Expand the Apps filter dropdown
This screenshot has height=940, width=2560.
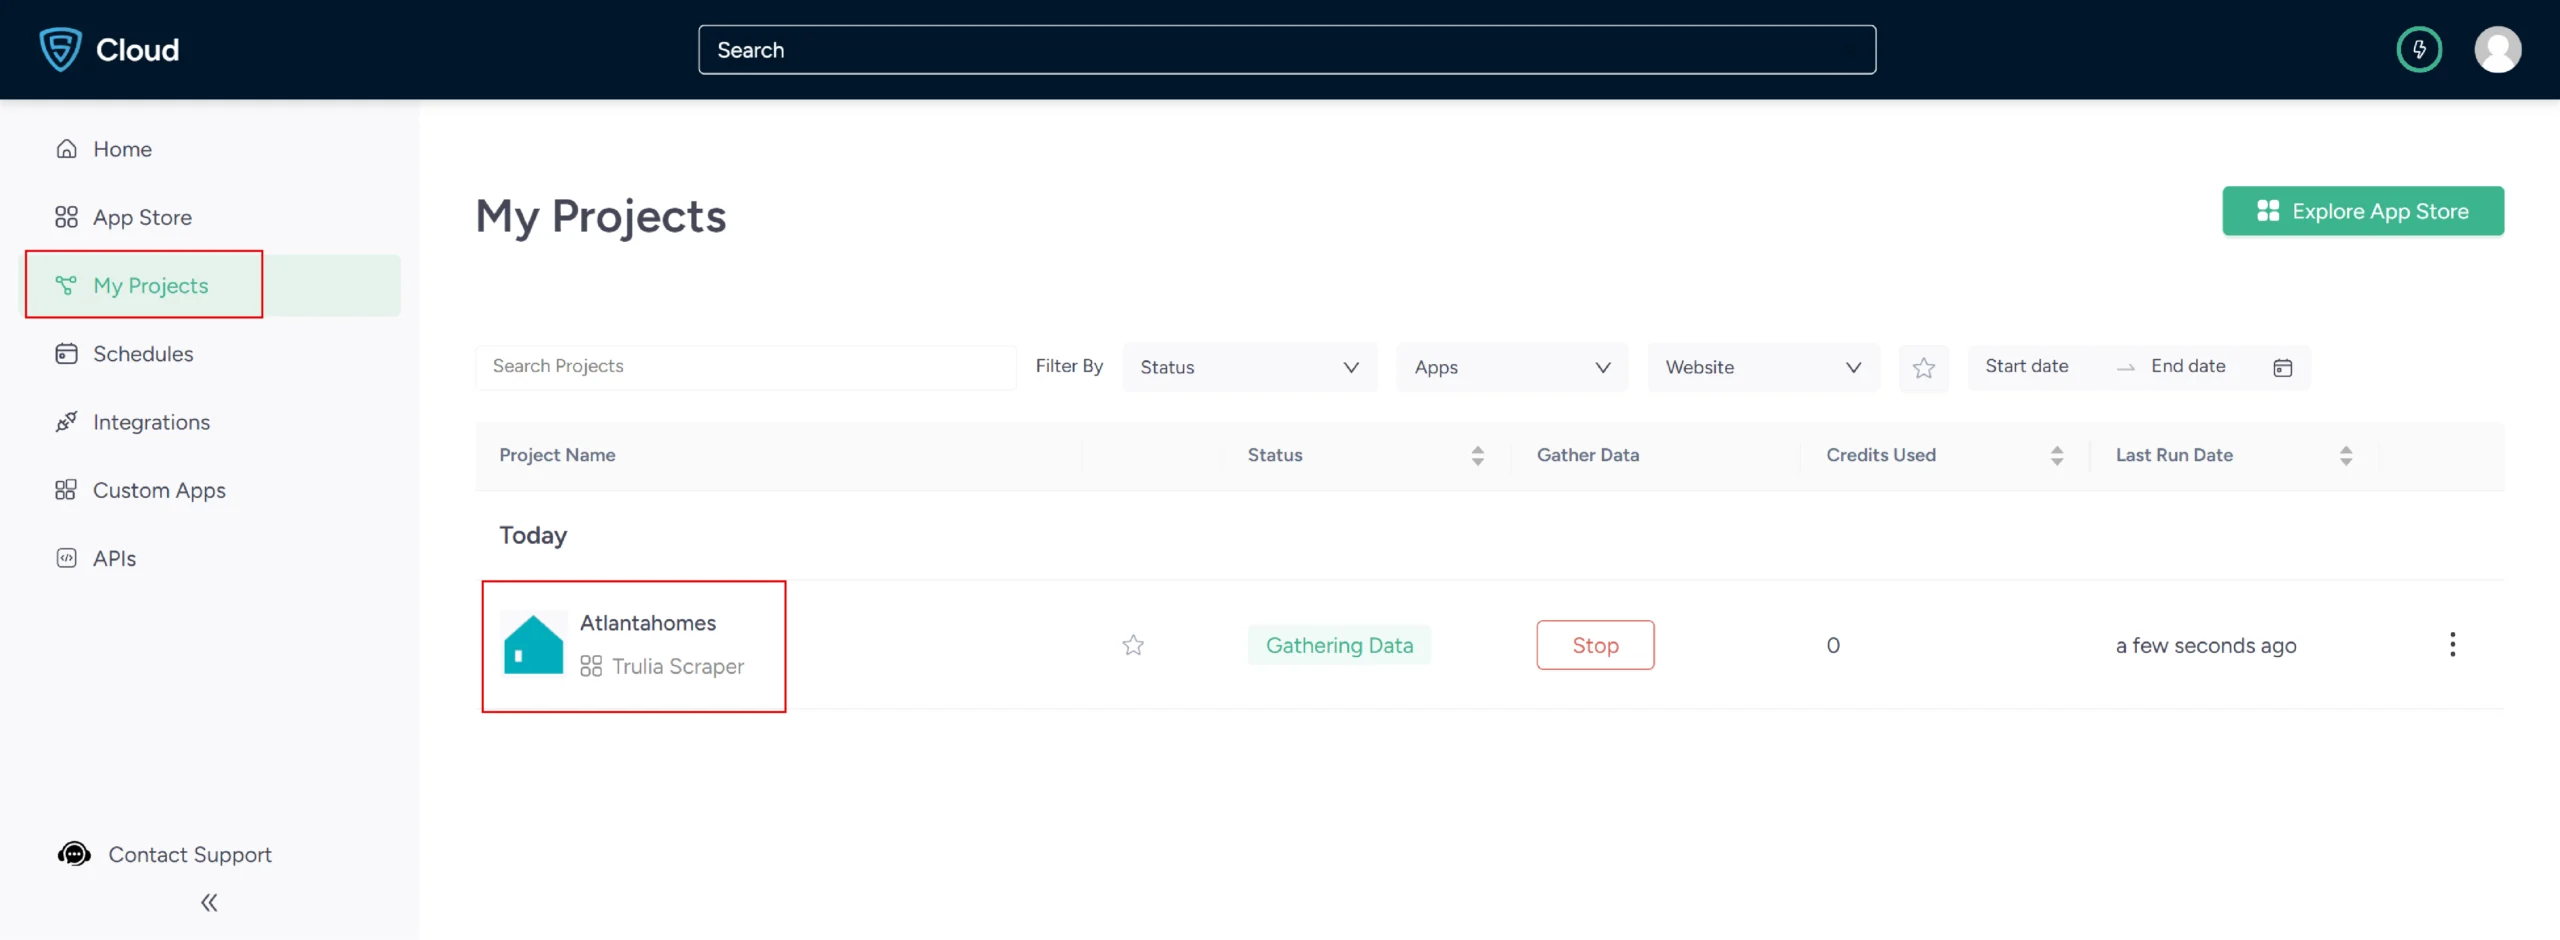coord(1512,367)
